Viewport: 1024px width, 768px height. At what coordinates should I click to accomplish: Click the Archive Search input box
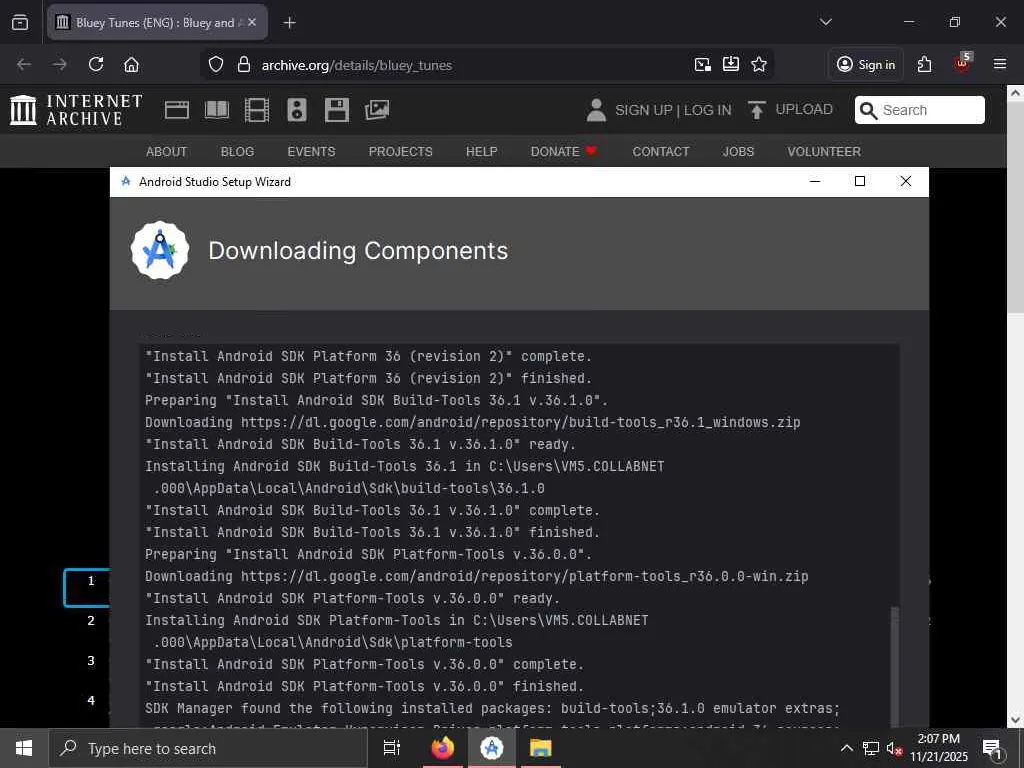tap(920, 110)
